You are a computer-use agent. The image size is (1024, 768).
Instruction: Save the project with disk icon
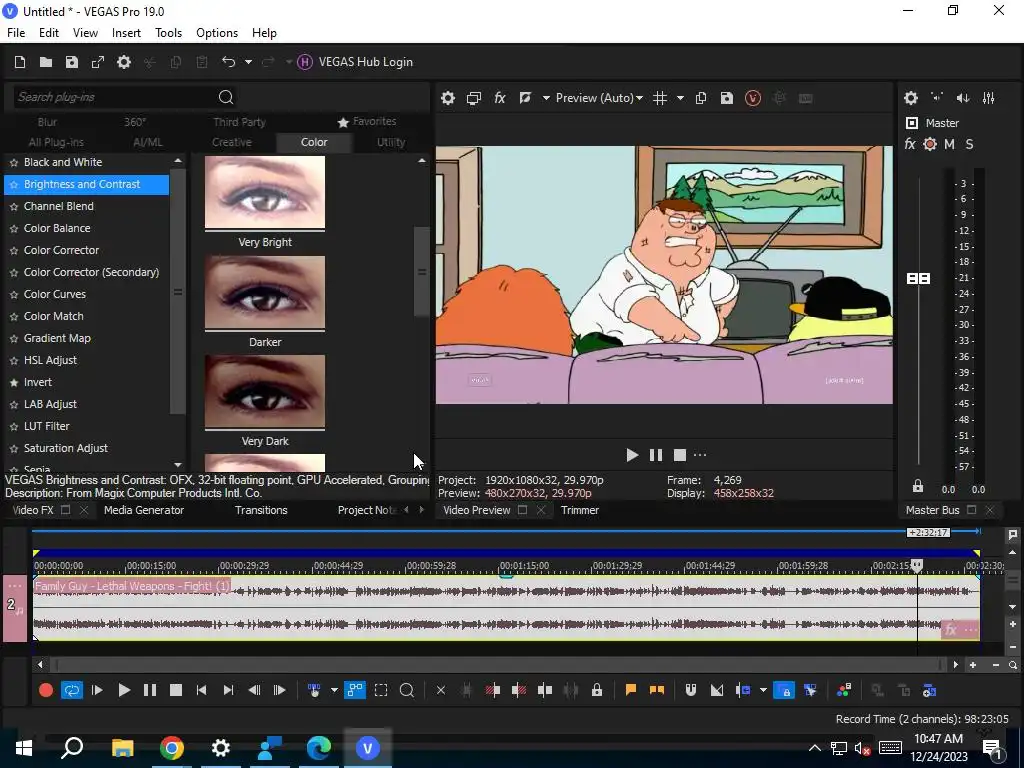click(x=72, y=62)
